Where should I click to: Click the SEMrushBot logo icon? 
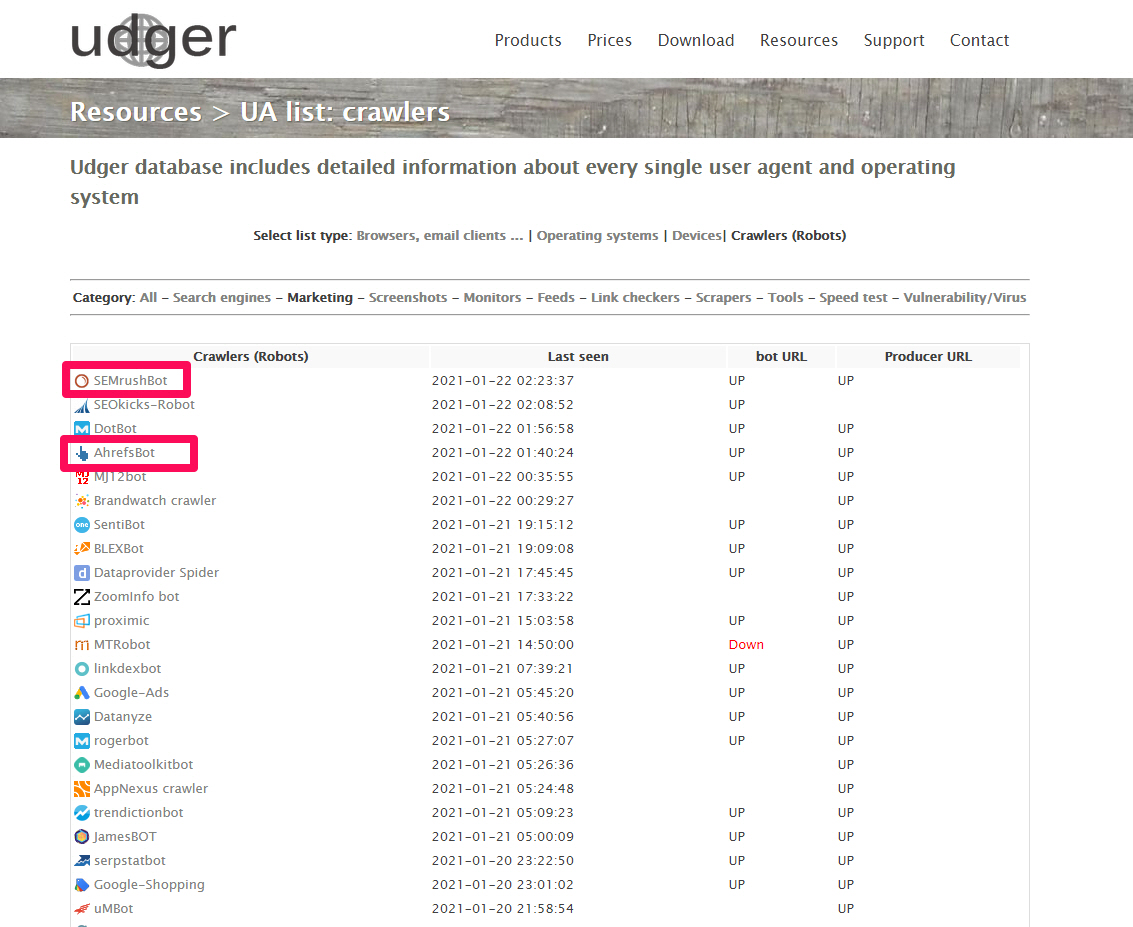(x=82, y=381)
